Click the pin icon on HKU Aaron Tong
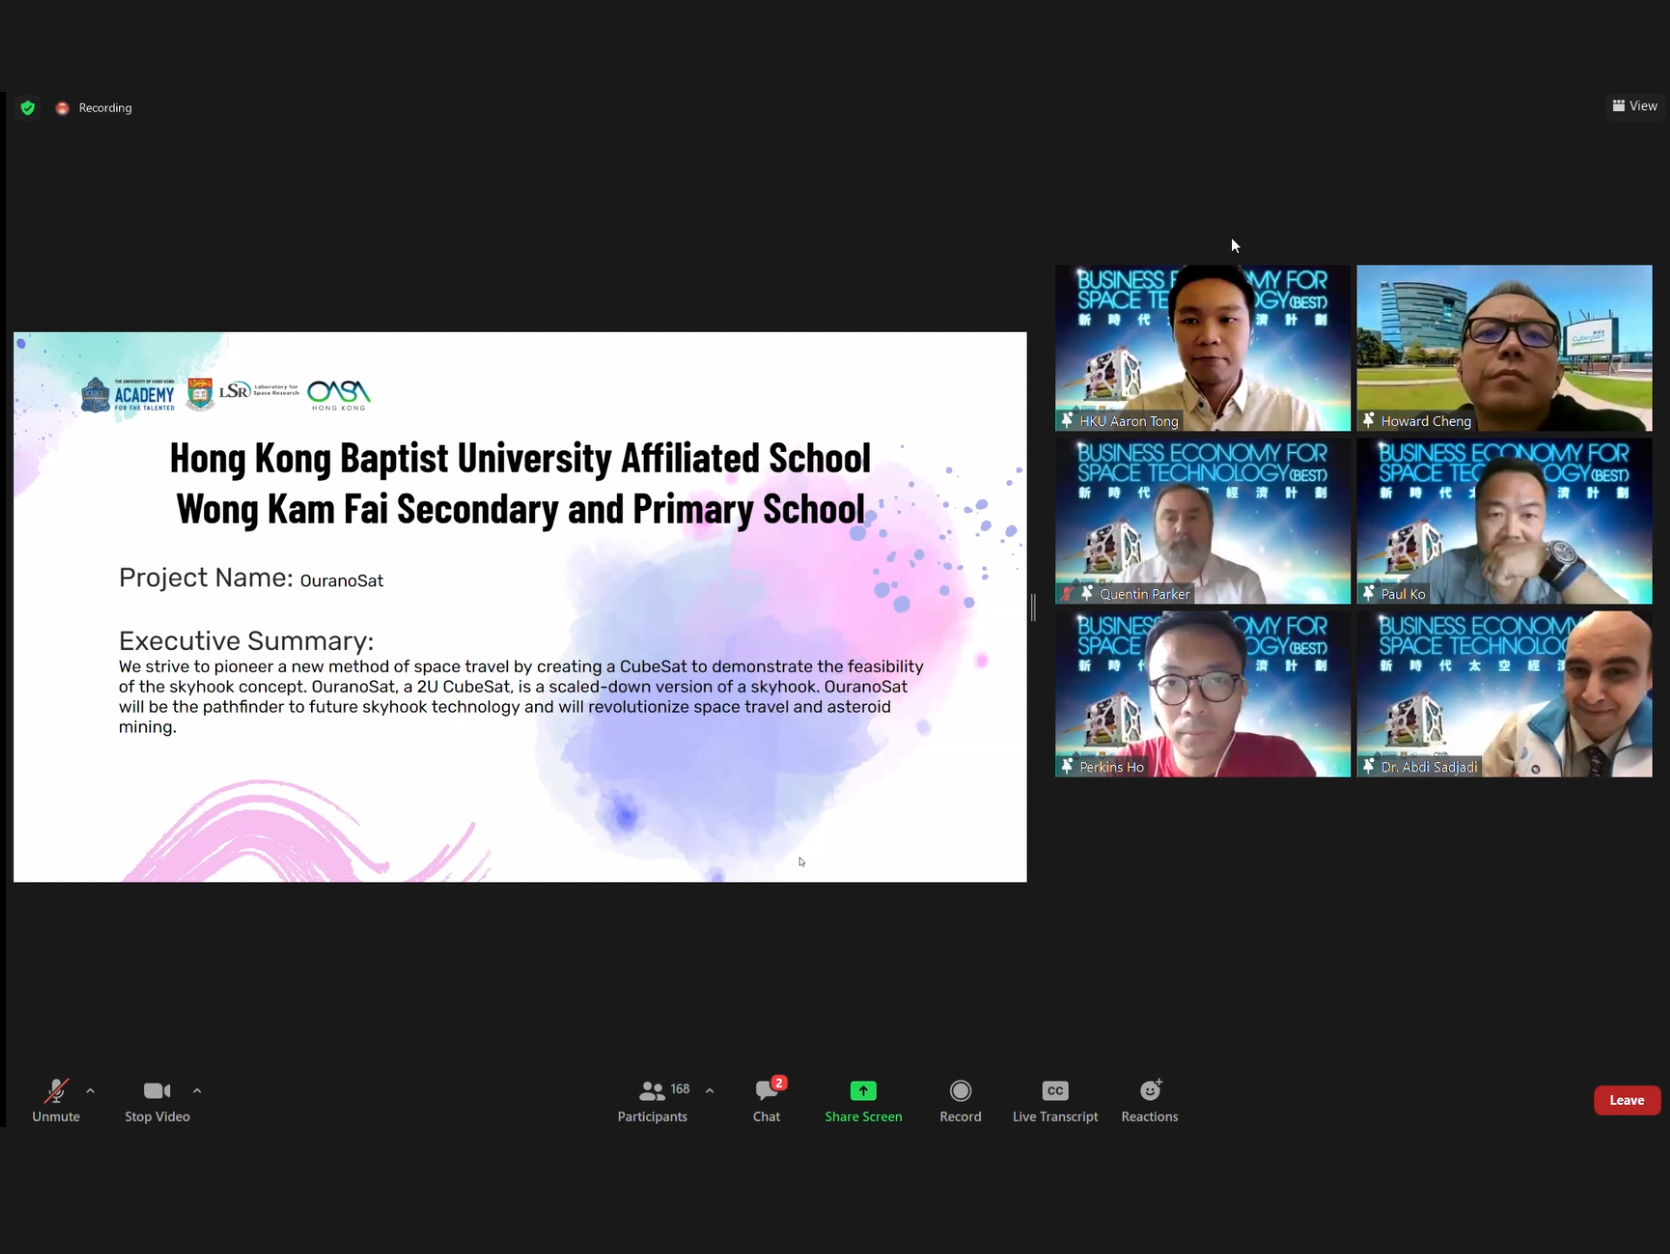Viewport: 1670px width, 1254px height. click(x=1067, y=421)
